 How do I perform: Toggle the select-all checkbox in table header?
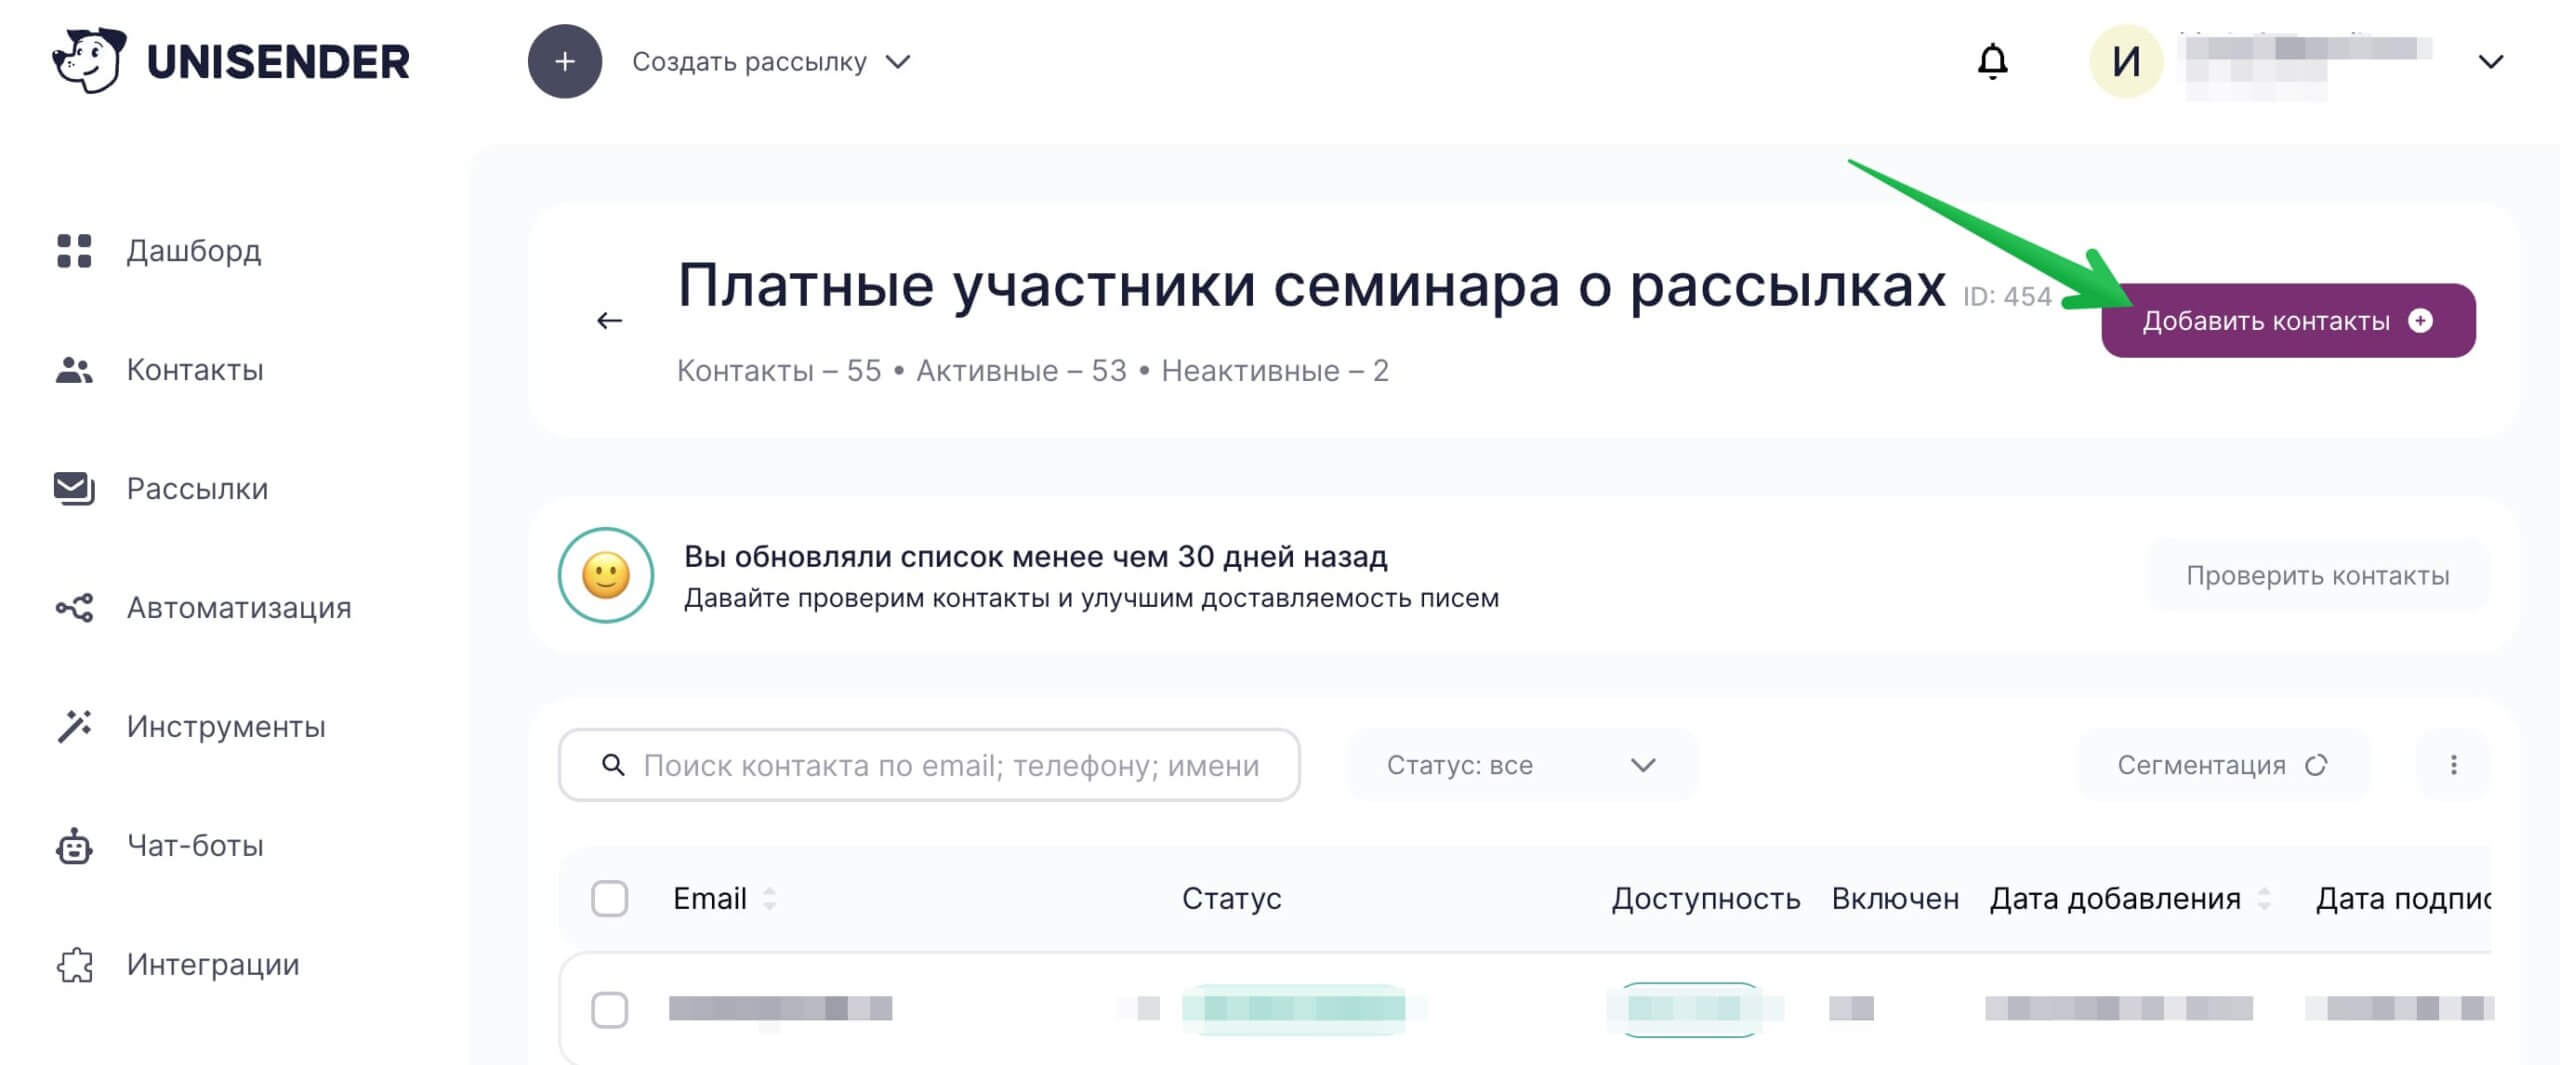(609, 899)
